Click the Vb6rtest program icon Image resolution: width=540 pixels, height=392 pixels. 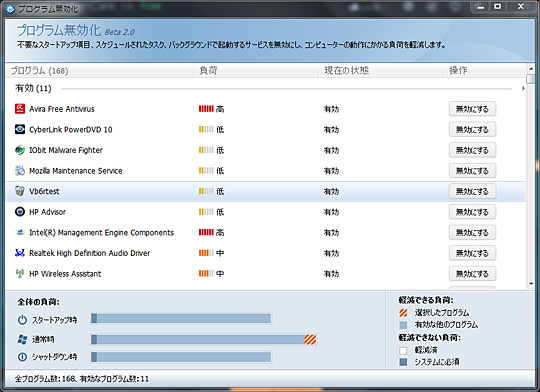pos(20,191)
